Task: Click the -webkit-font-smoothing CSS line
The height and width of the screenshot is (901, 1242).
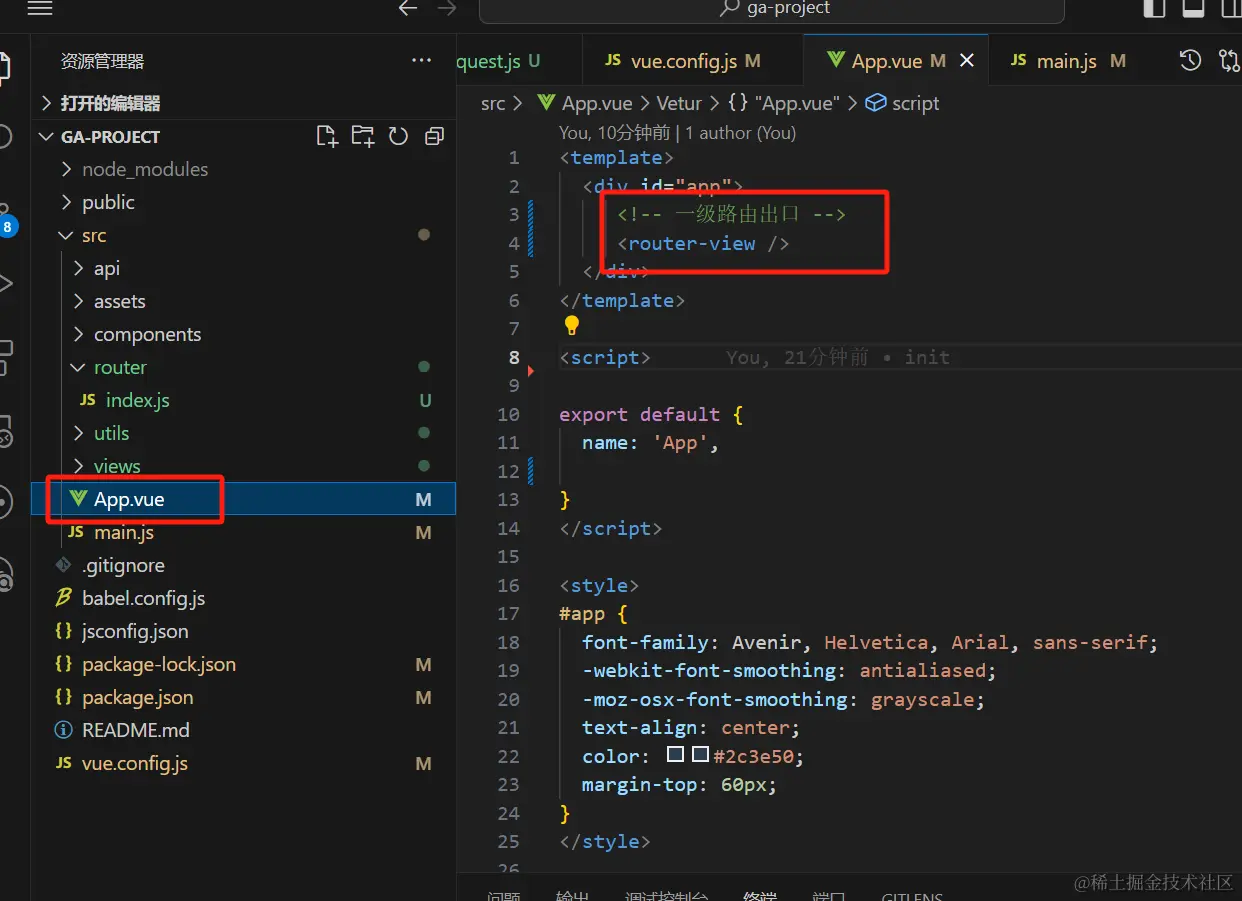Action: 789,670
